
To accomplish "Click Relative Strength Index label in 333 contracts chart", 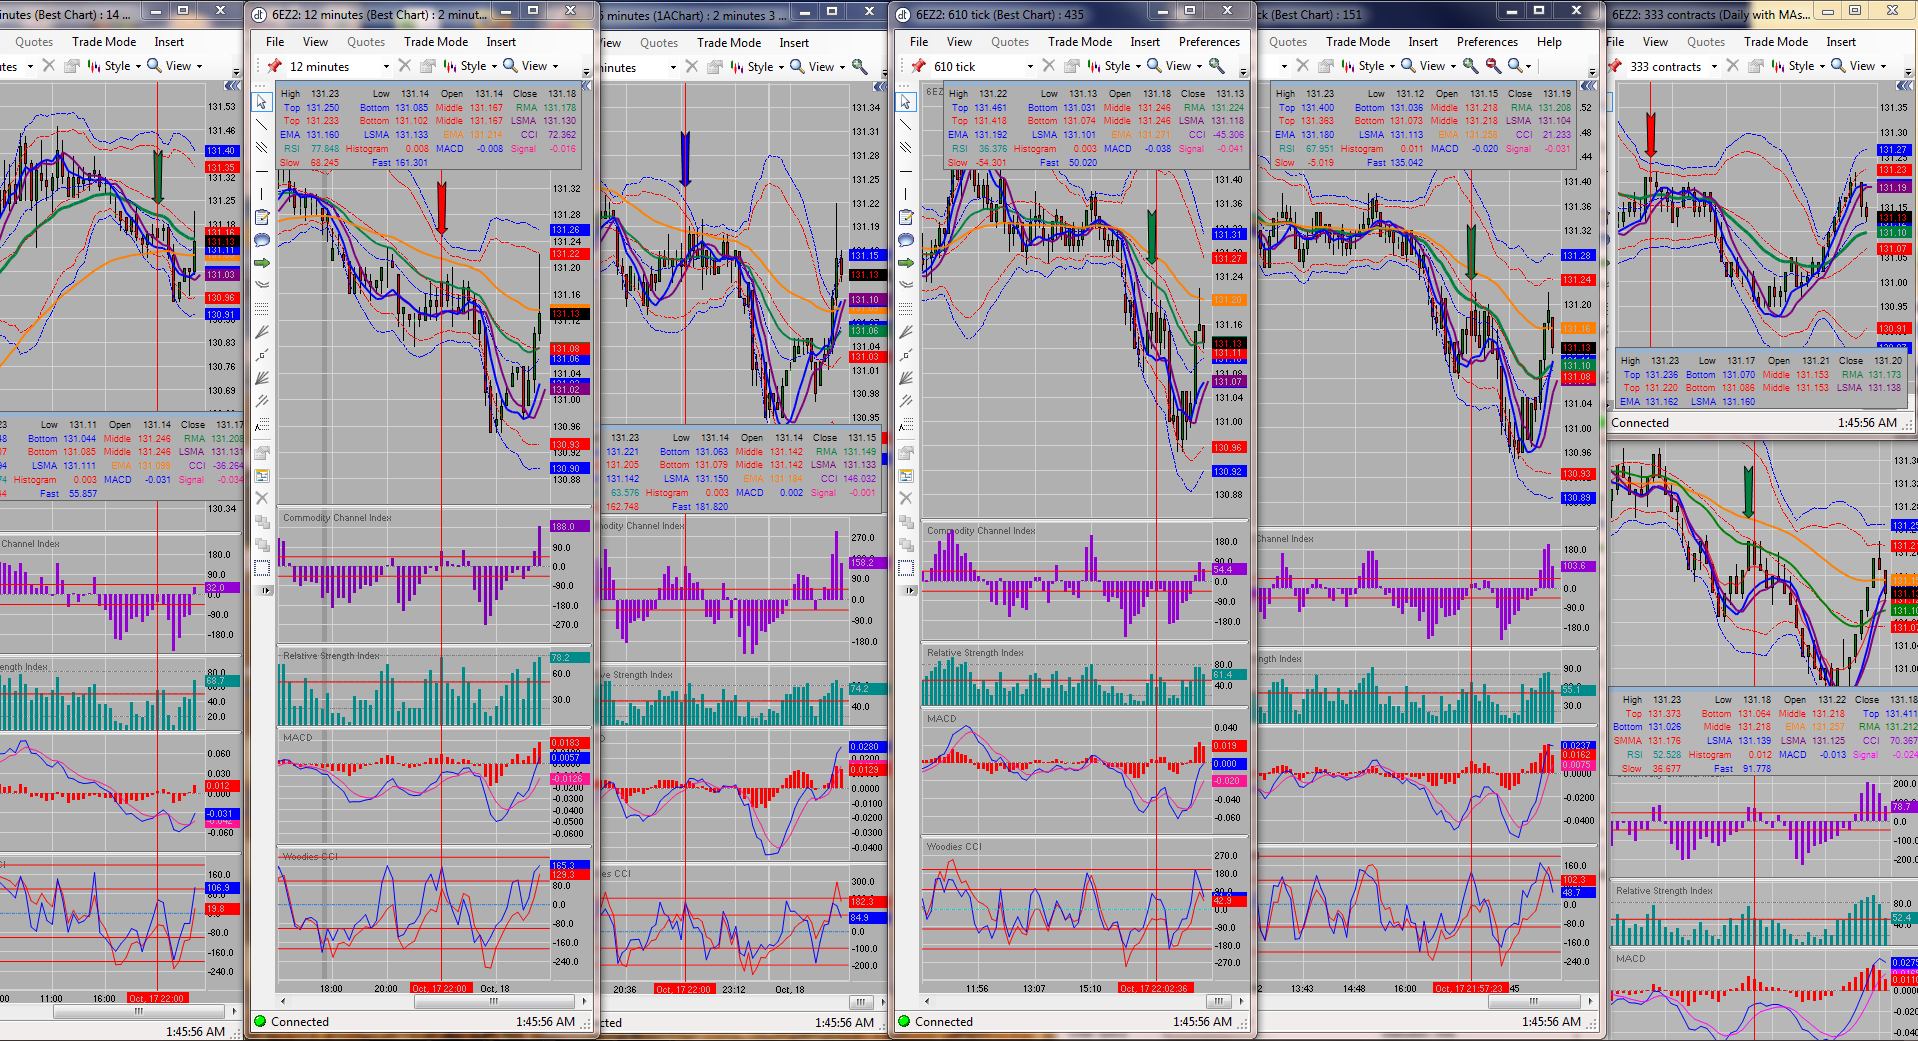I will pyautogui.click(x=1664, y=891).
